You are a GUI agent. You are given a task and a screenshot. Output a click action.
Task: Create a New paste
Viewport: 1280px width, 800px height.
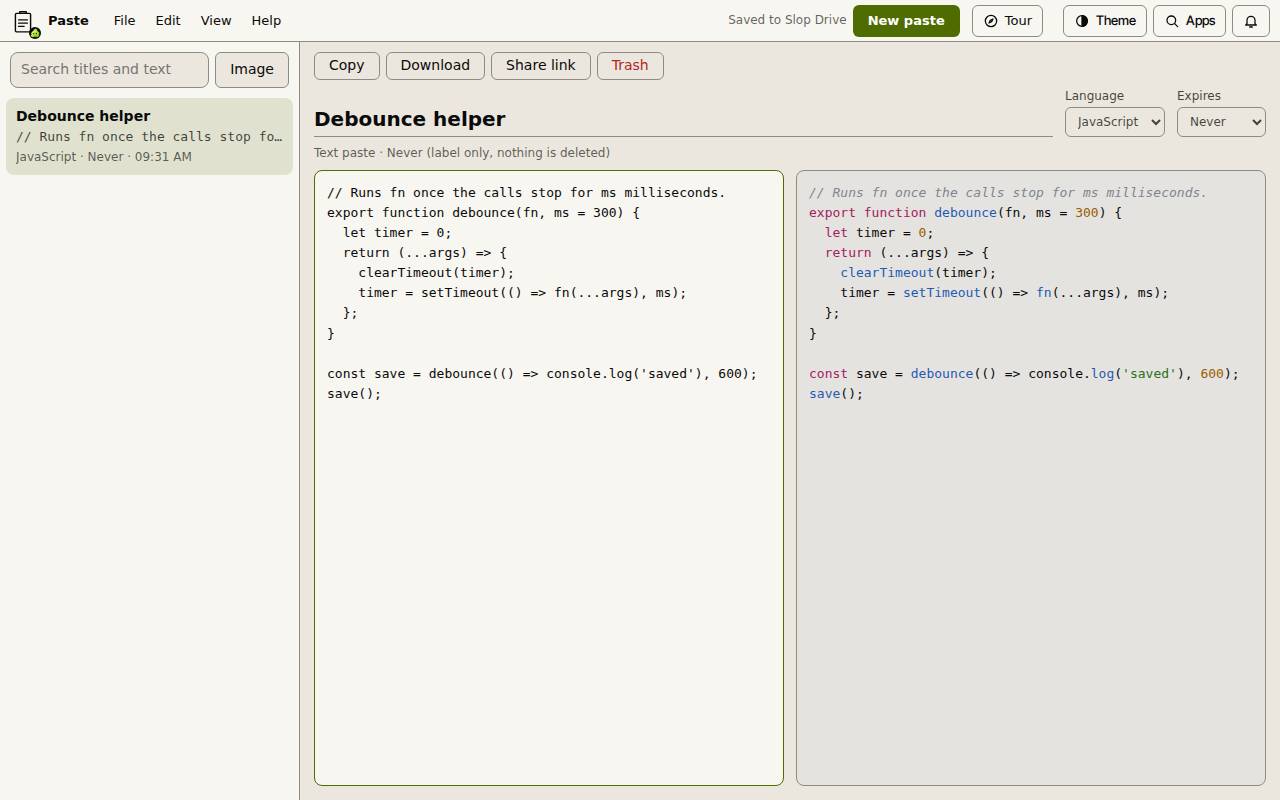coord(906,21)
